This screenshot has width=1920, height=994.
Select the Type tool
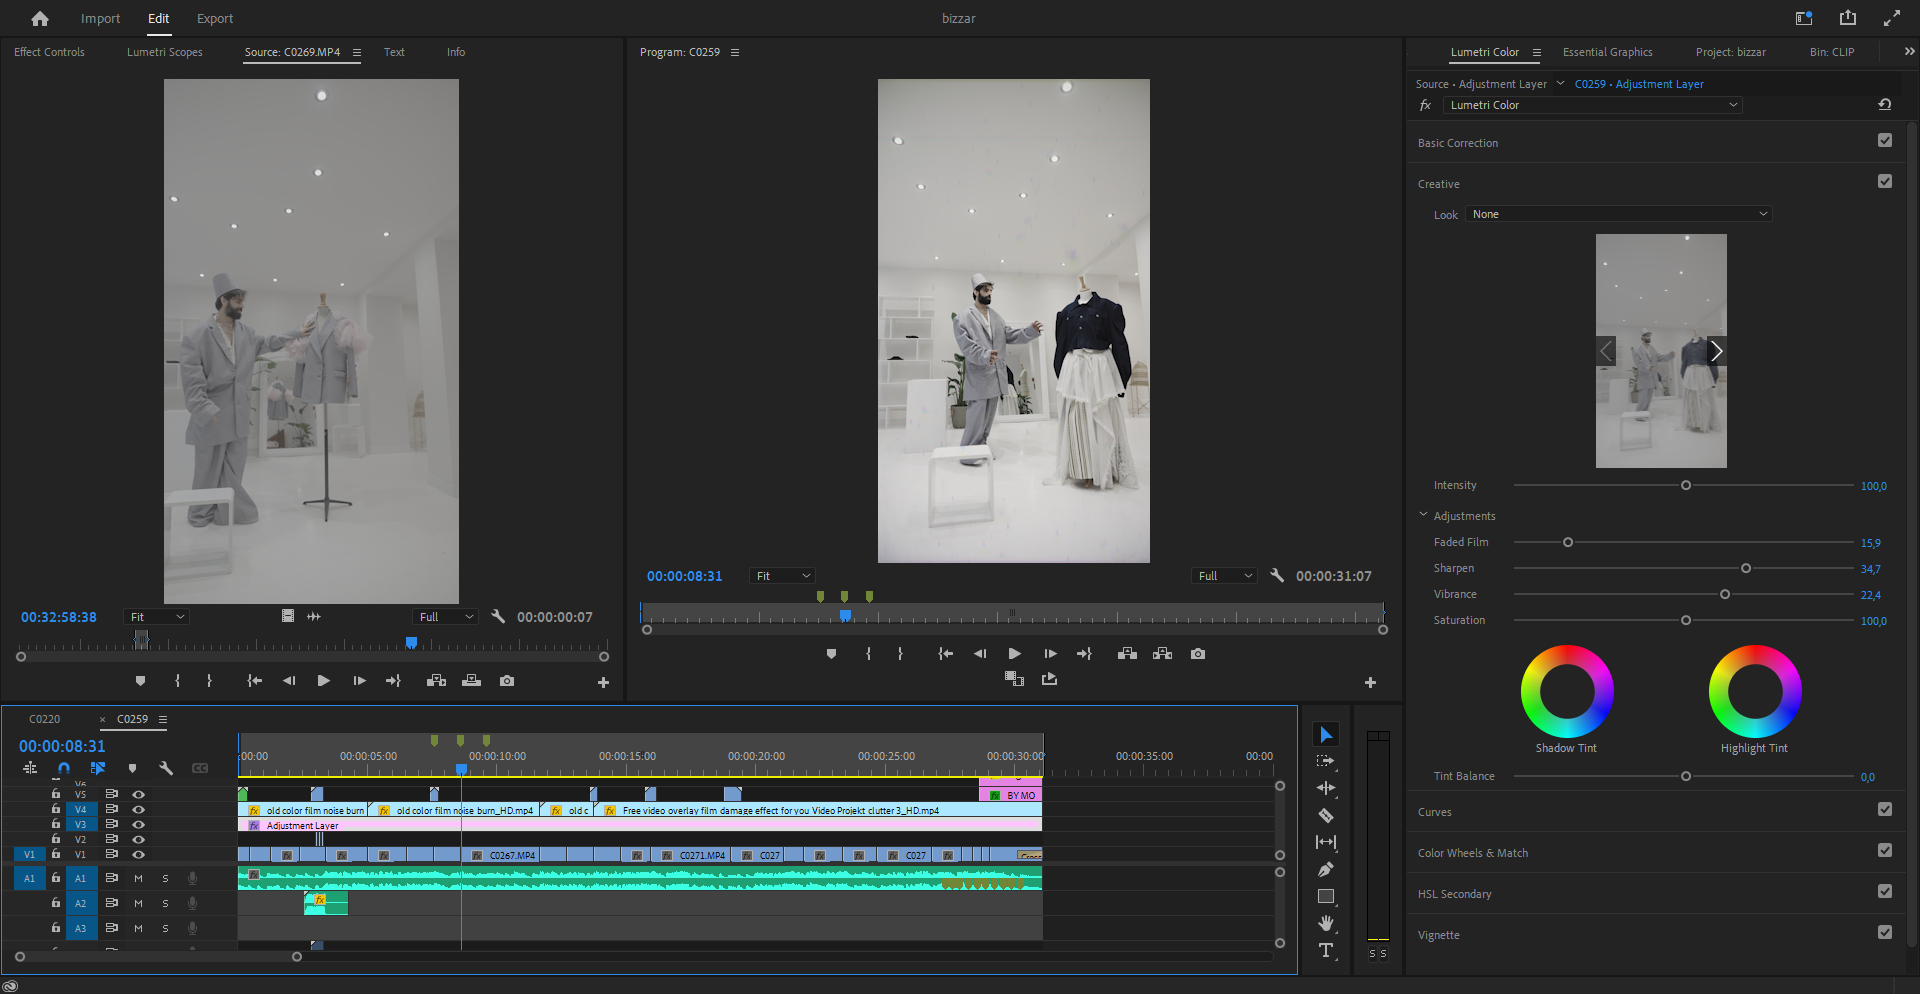click(x=1326, y=950)
